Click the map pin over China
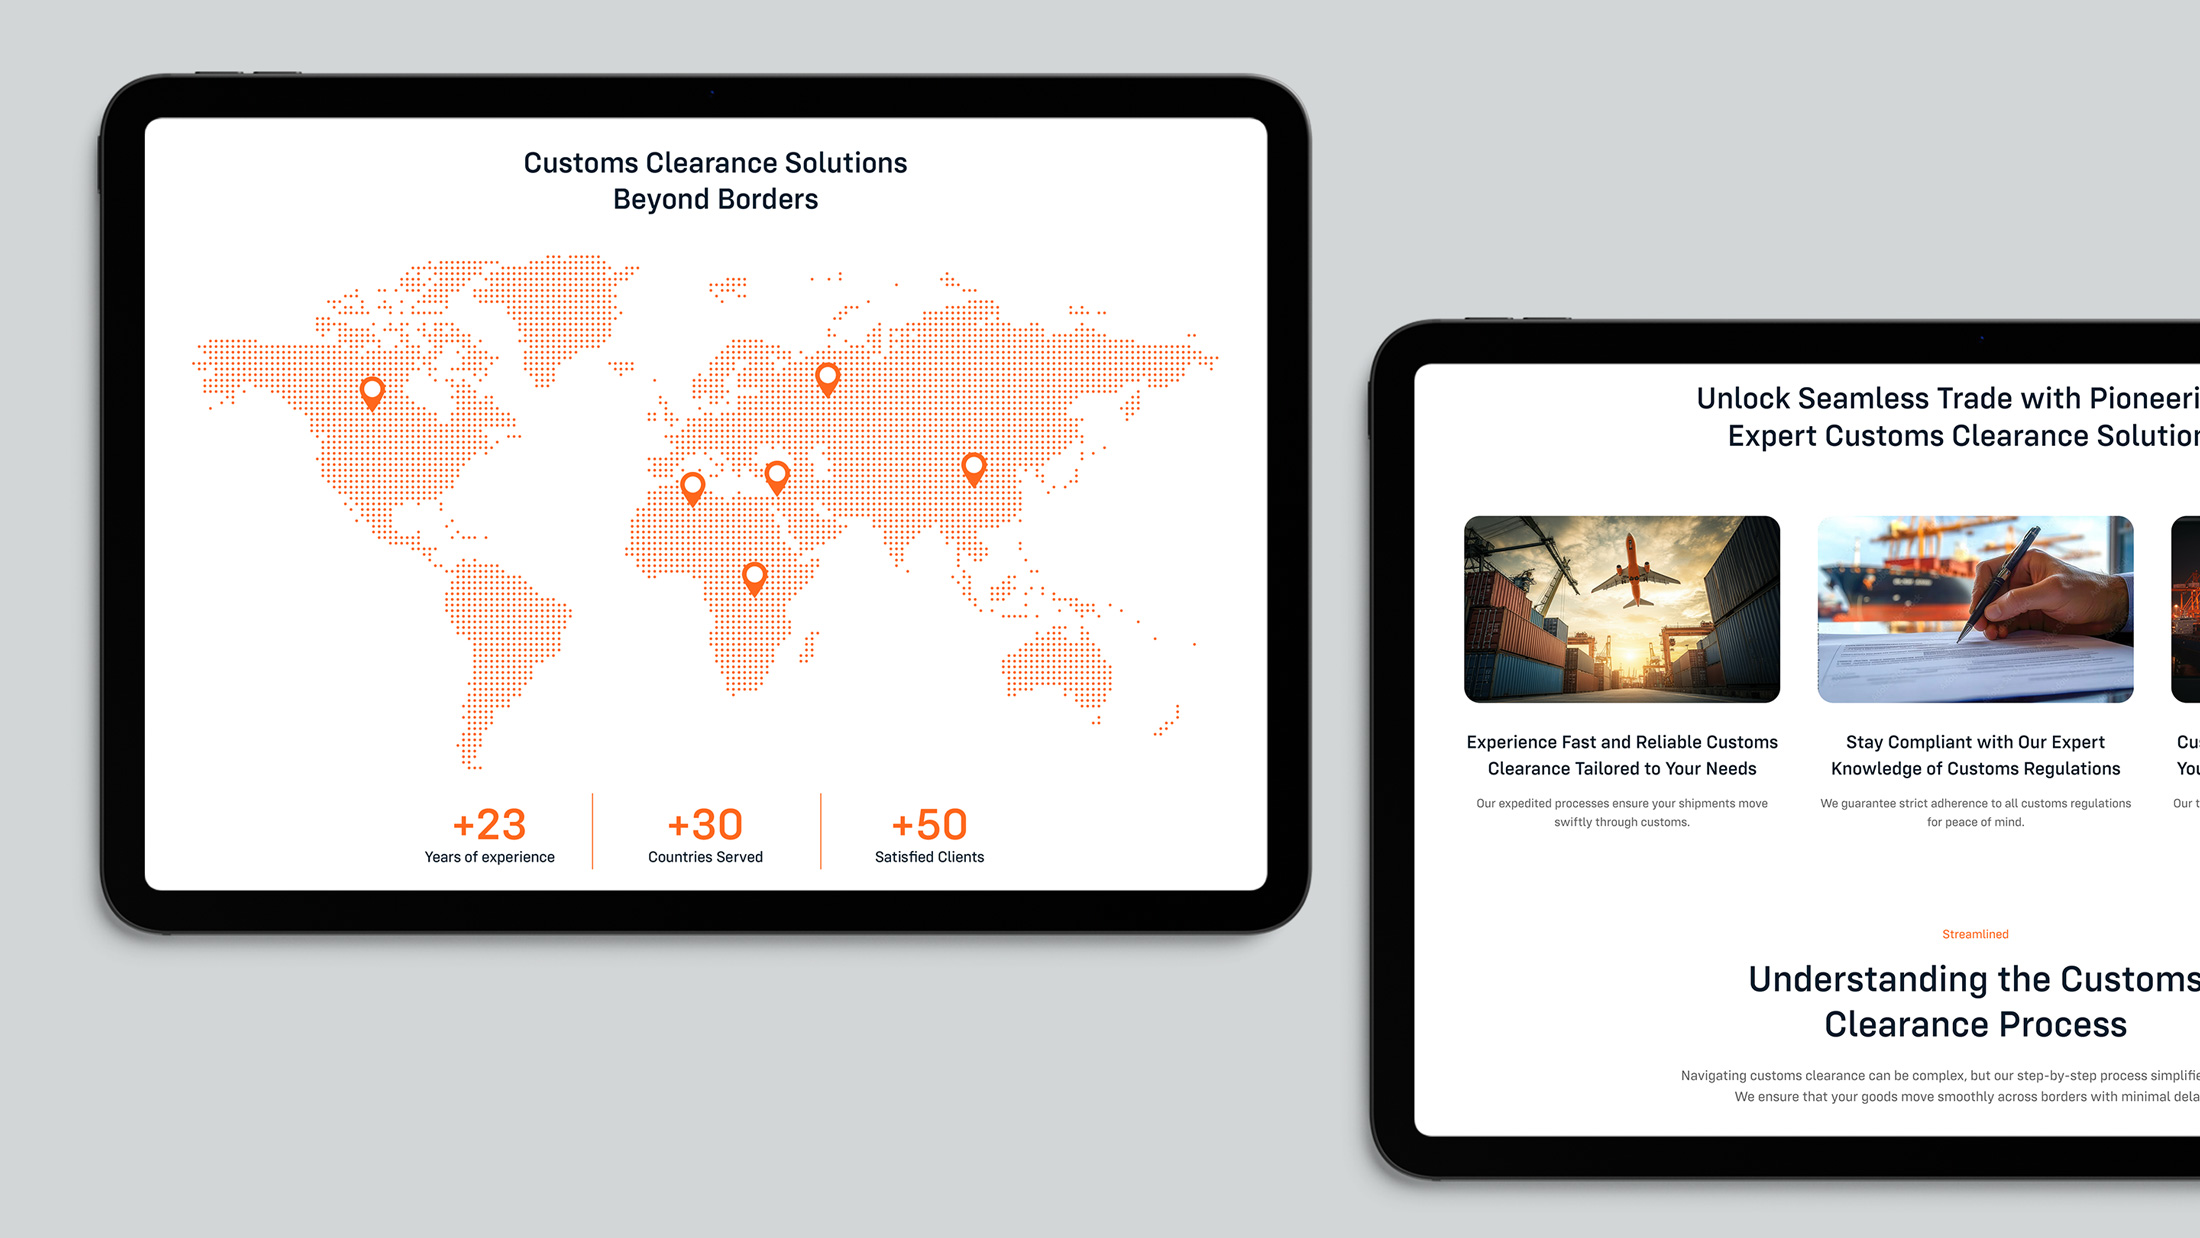The image size is (2200, 1238). pos(973,467)
